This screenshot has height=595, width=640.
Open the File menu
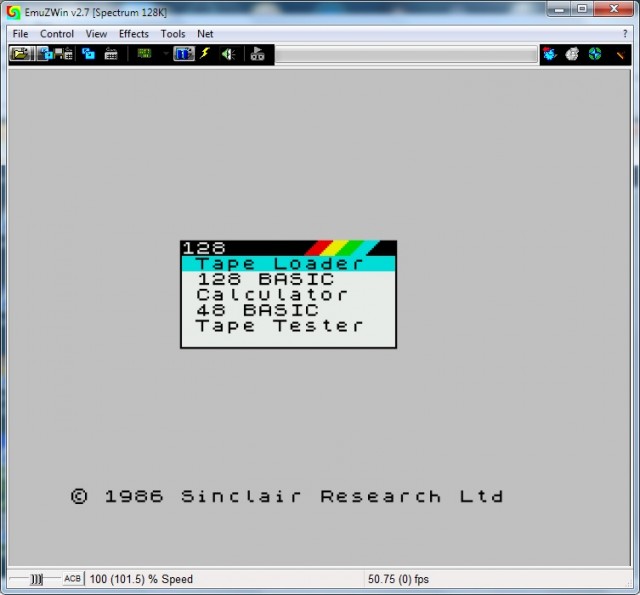20,34
